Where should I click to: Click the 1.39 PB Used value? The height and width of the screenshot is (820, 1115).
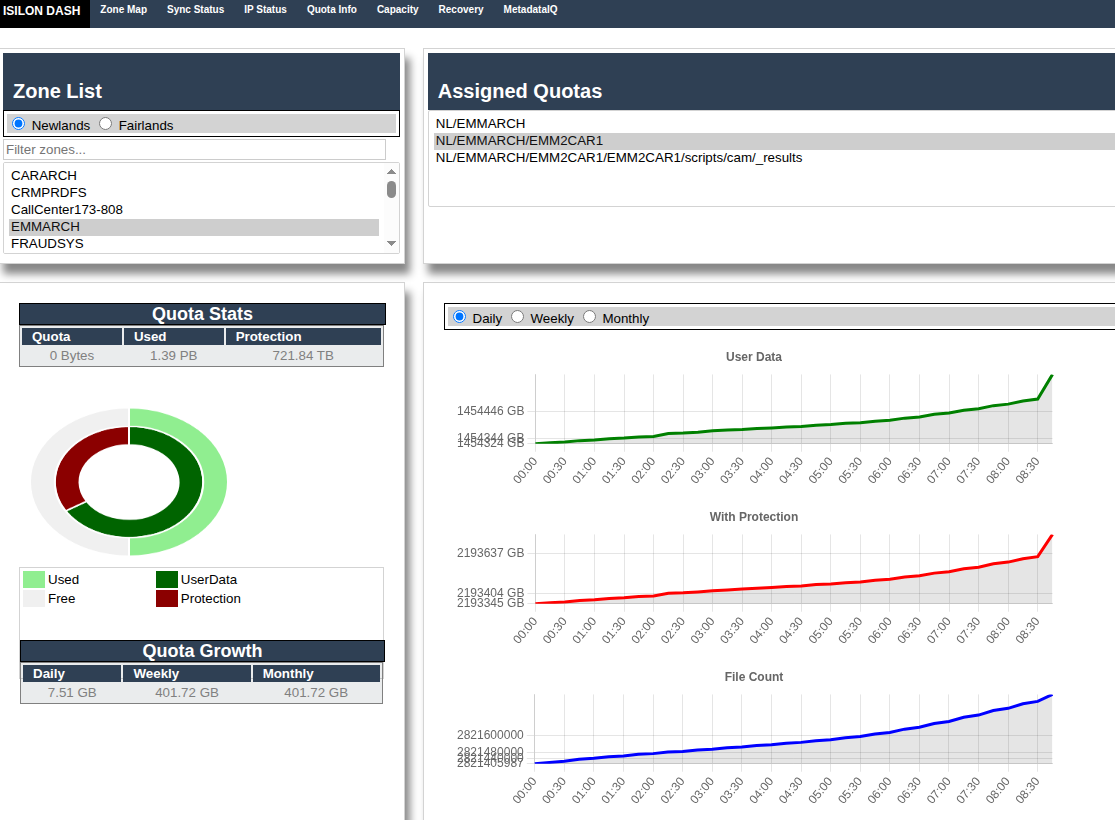(x=174, y=356)
